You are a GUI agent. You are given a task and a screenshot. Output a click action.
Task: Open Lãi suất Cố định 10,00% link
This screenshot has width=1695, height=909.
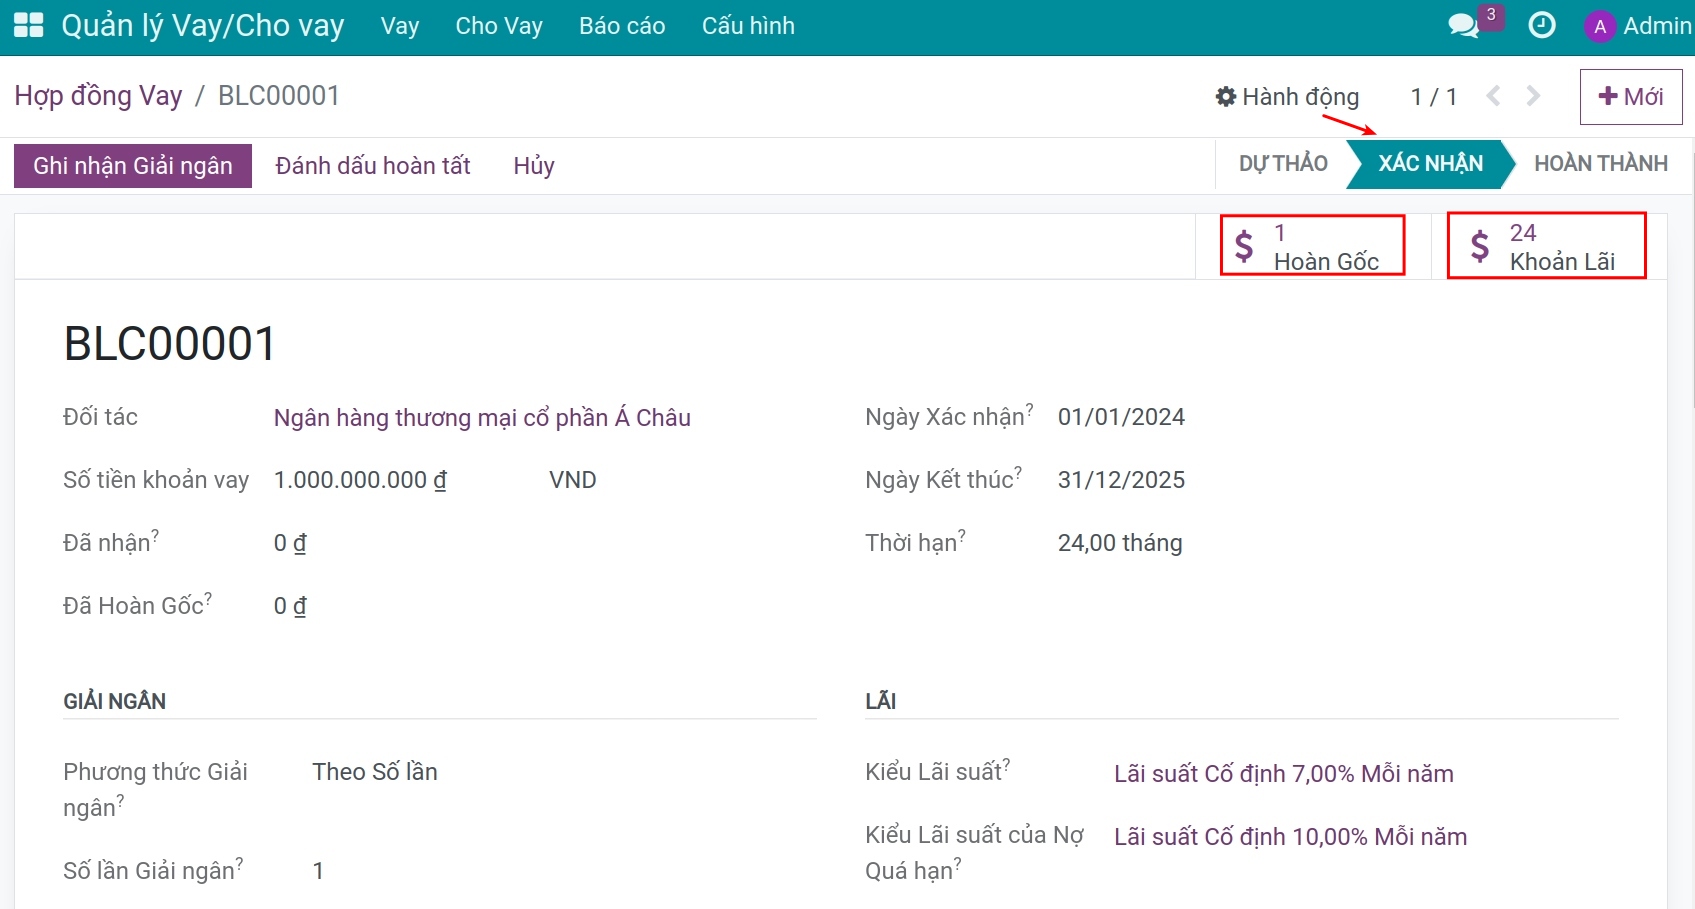pyautogui.click(x=1291, y=837)
